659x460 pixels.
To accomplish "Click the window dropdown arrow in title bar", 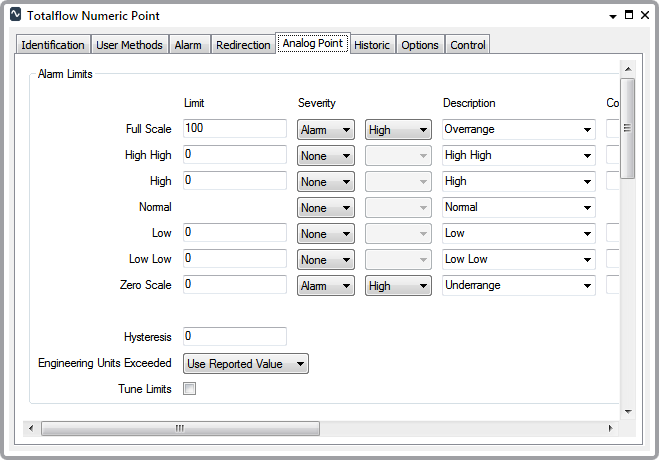I will pyautogui.click(x=612, y=16).
